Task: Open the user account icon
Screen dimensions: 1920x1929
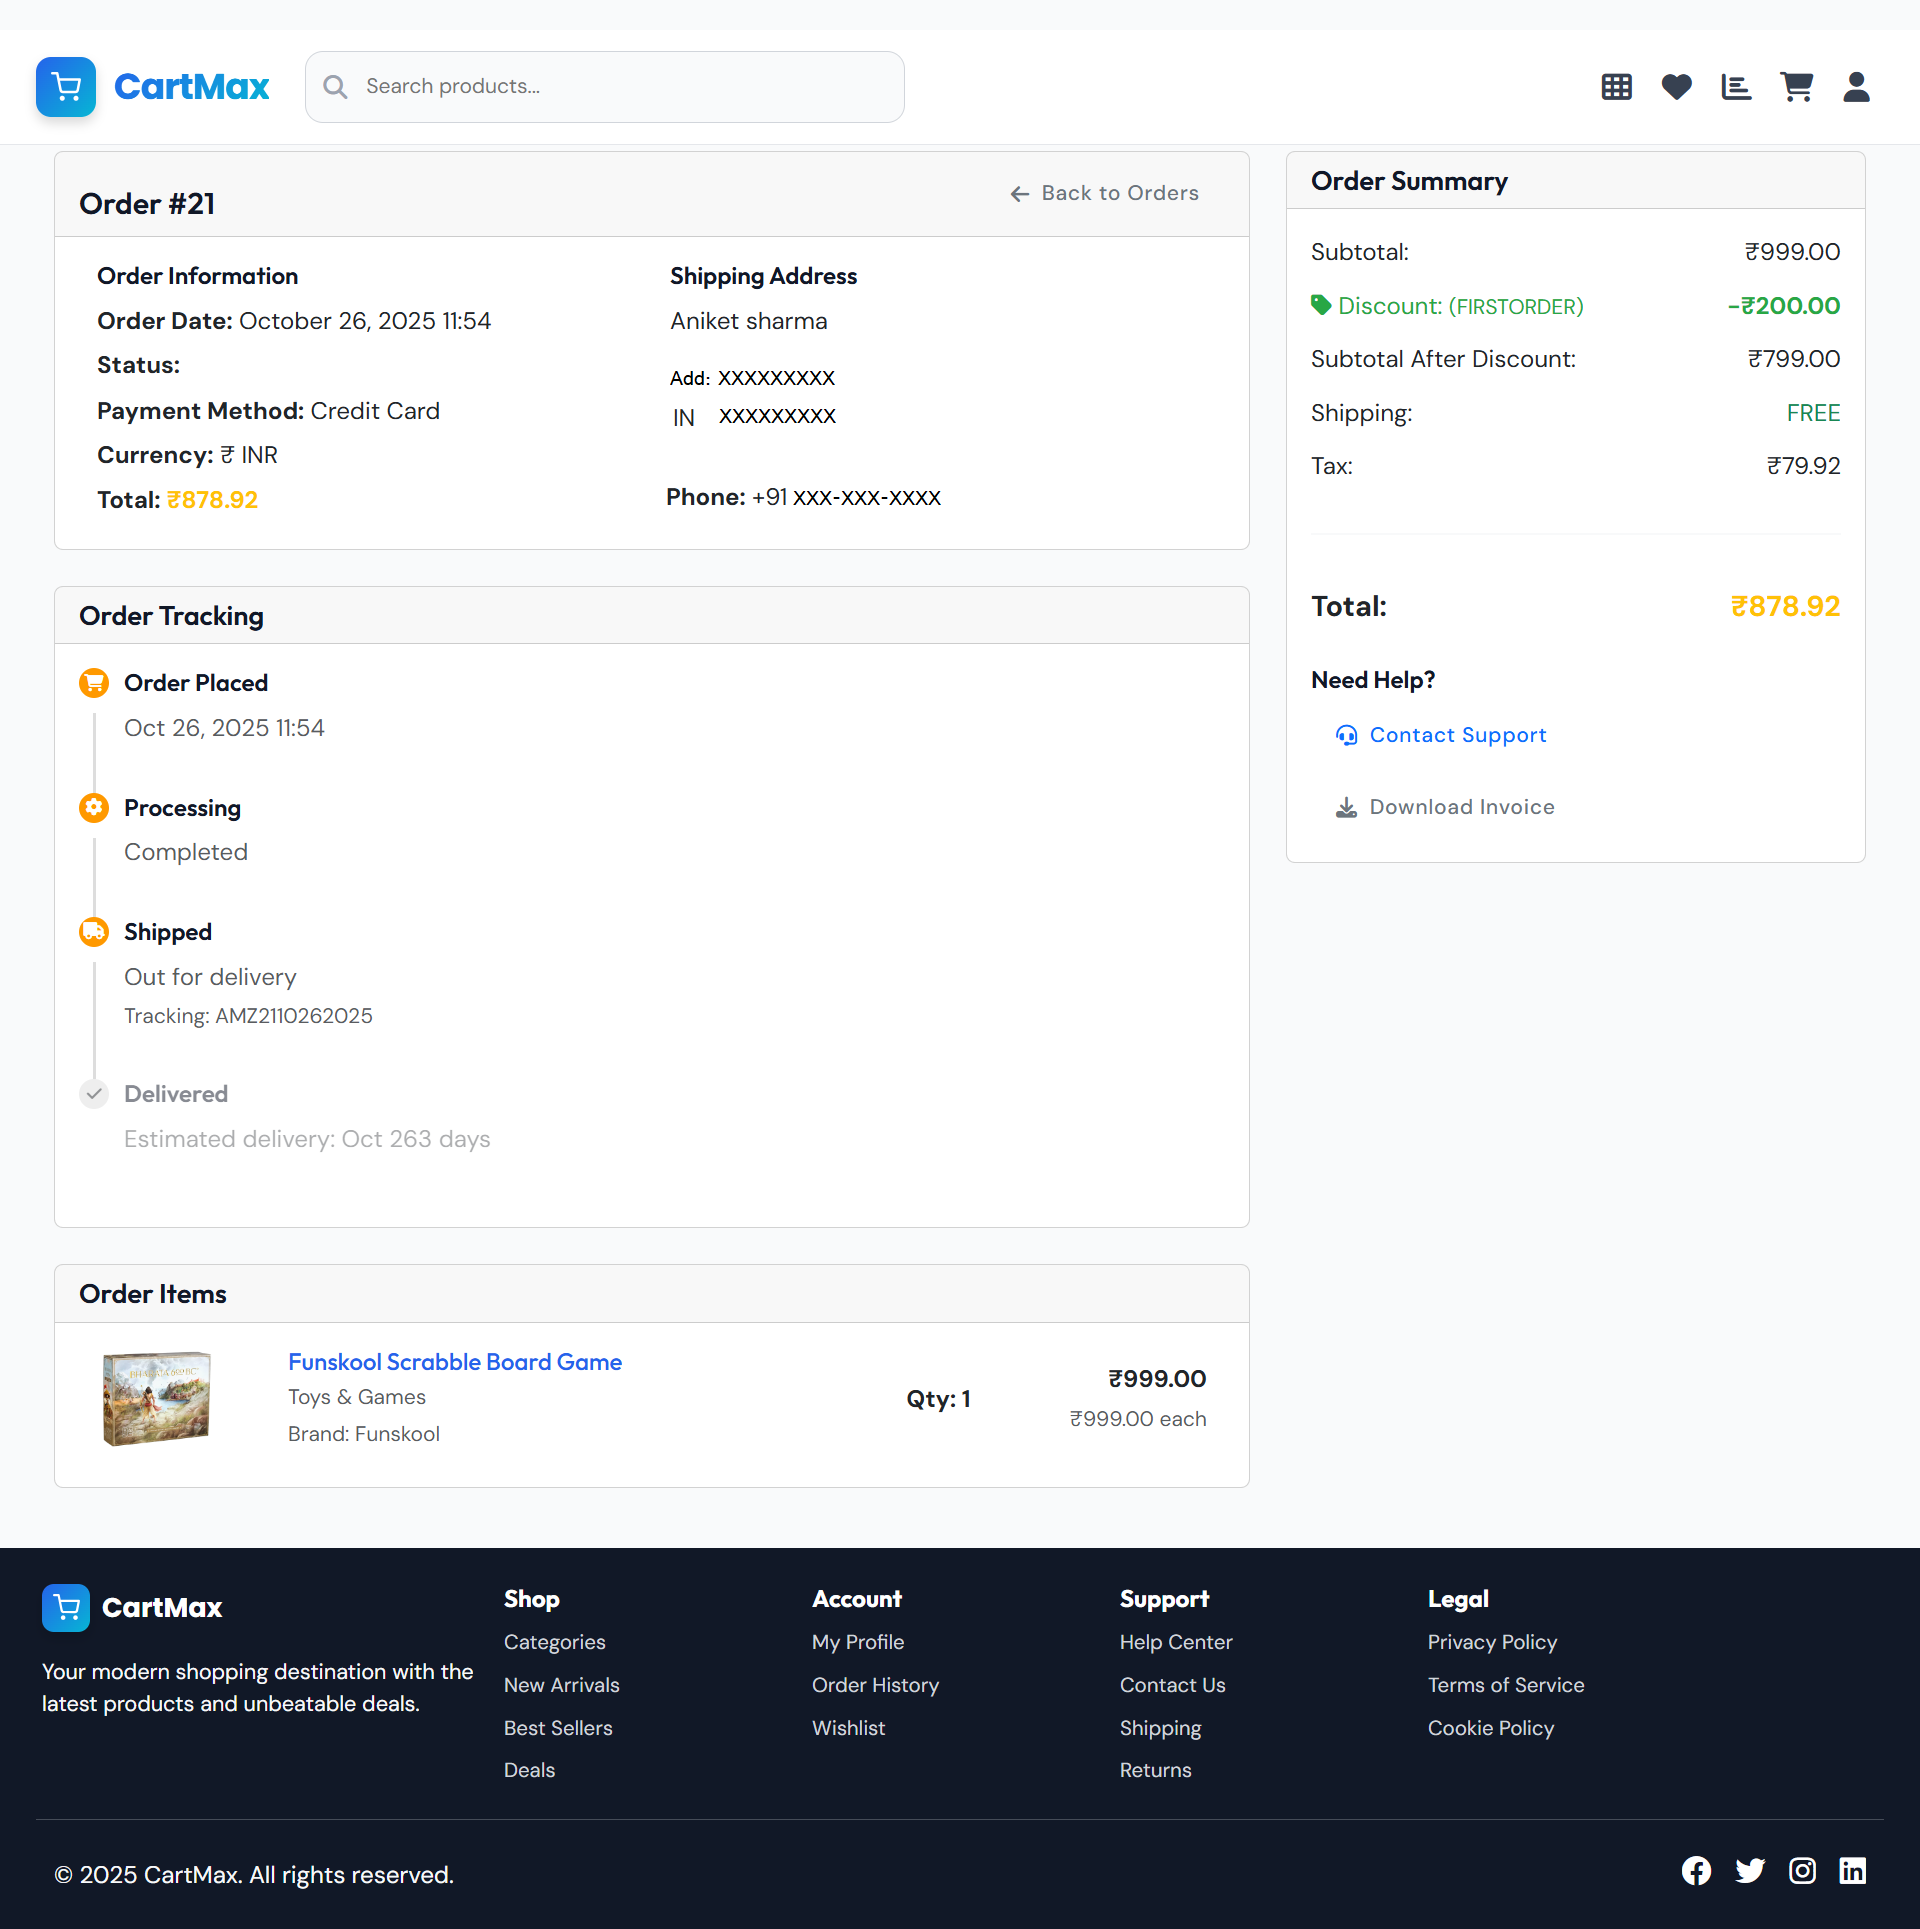Action: tap(1857, 87)
